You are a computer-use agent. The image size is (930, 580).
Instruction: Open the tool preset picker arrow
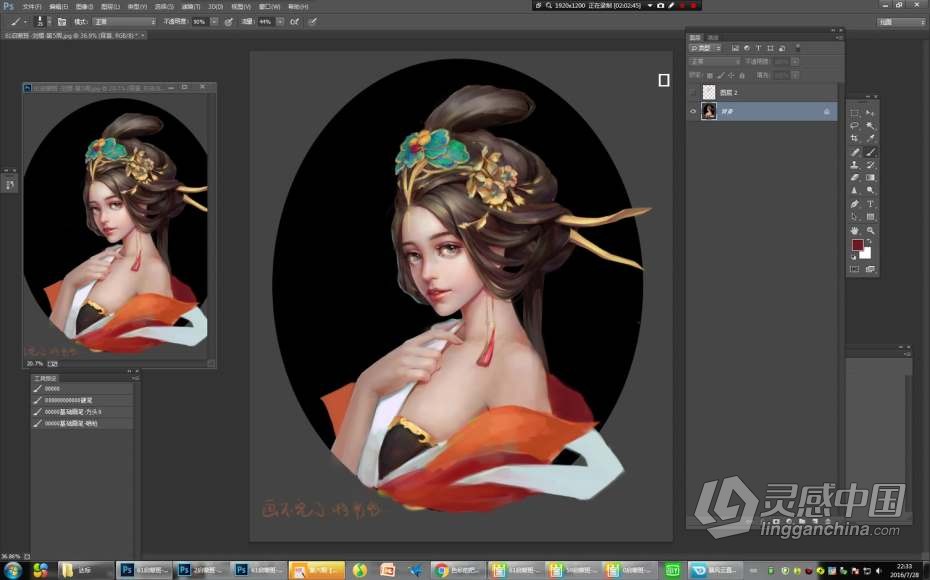26,21
